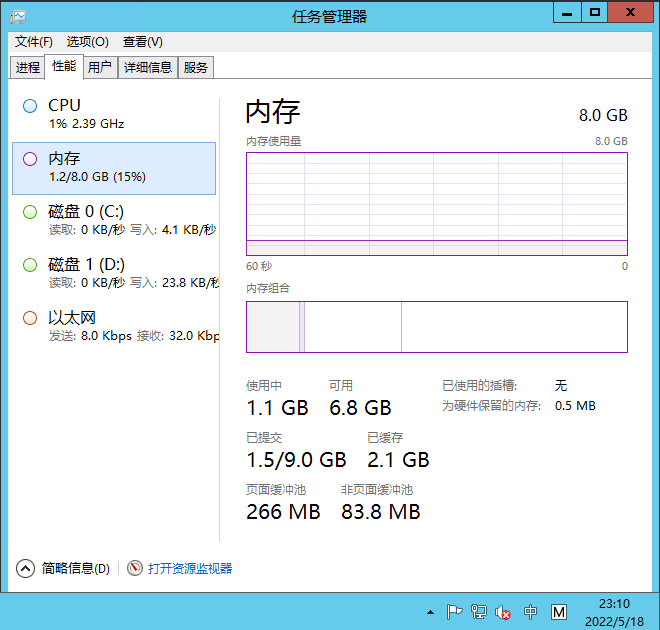Click the 磁盘 0 (C:) green circle icon
This screenshot has width=660, height=630.
[30, 212]
